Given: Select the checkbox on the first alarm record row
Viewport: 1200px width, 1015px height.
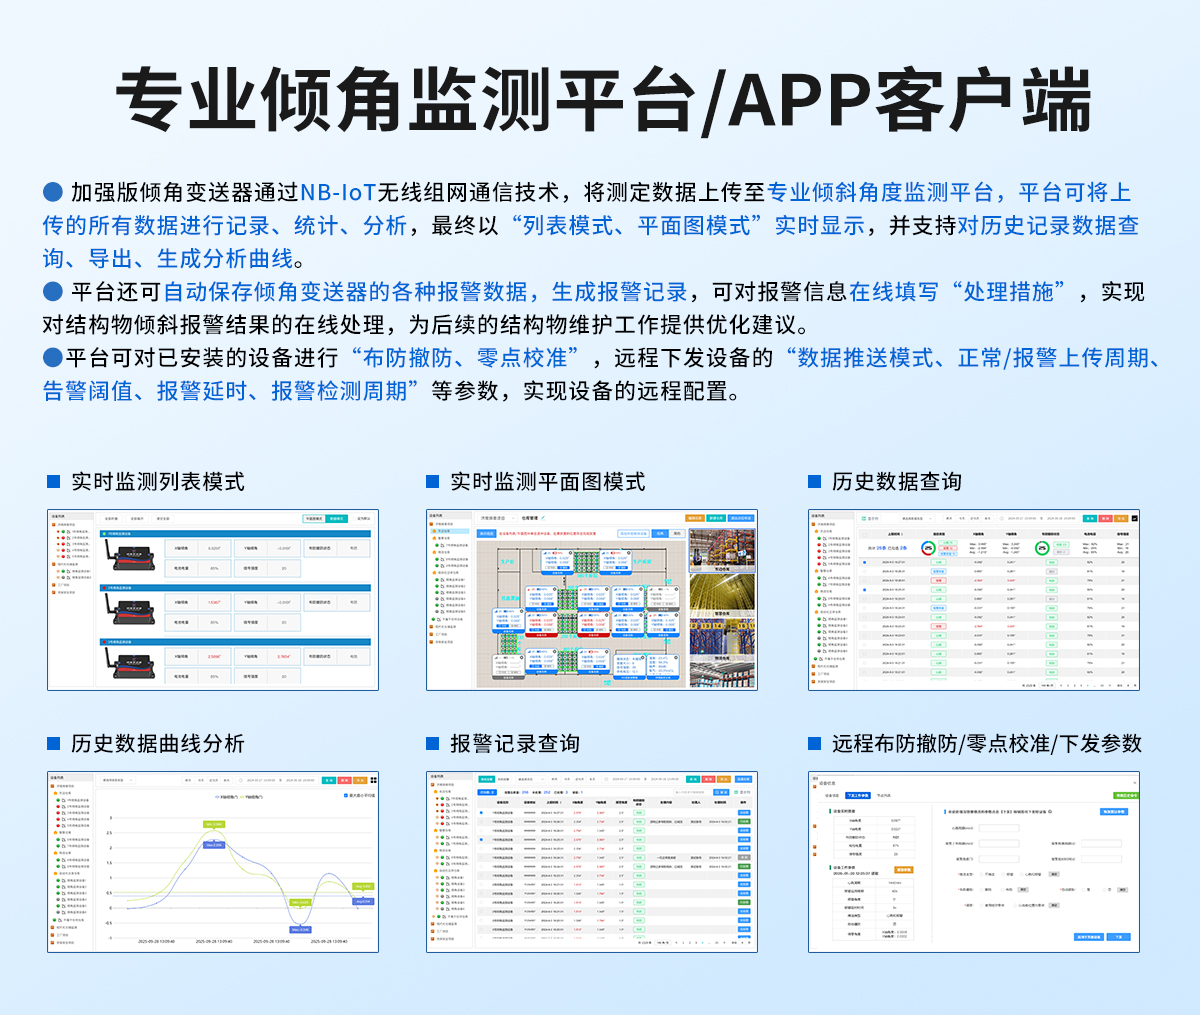Looking at the screenshot, I should pyautogui.click(x=481, y=812).
